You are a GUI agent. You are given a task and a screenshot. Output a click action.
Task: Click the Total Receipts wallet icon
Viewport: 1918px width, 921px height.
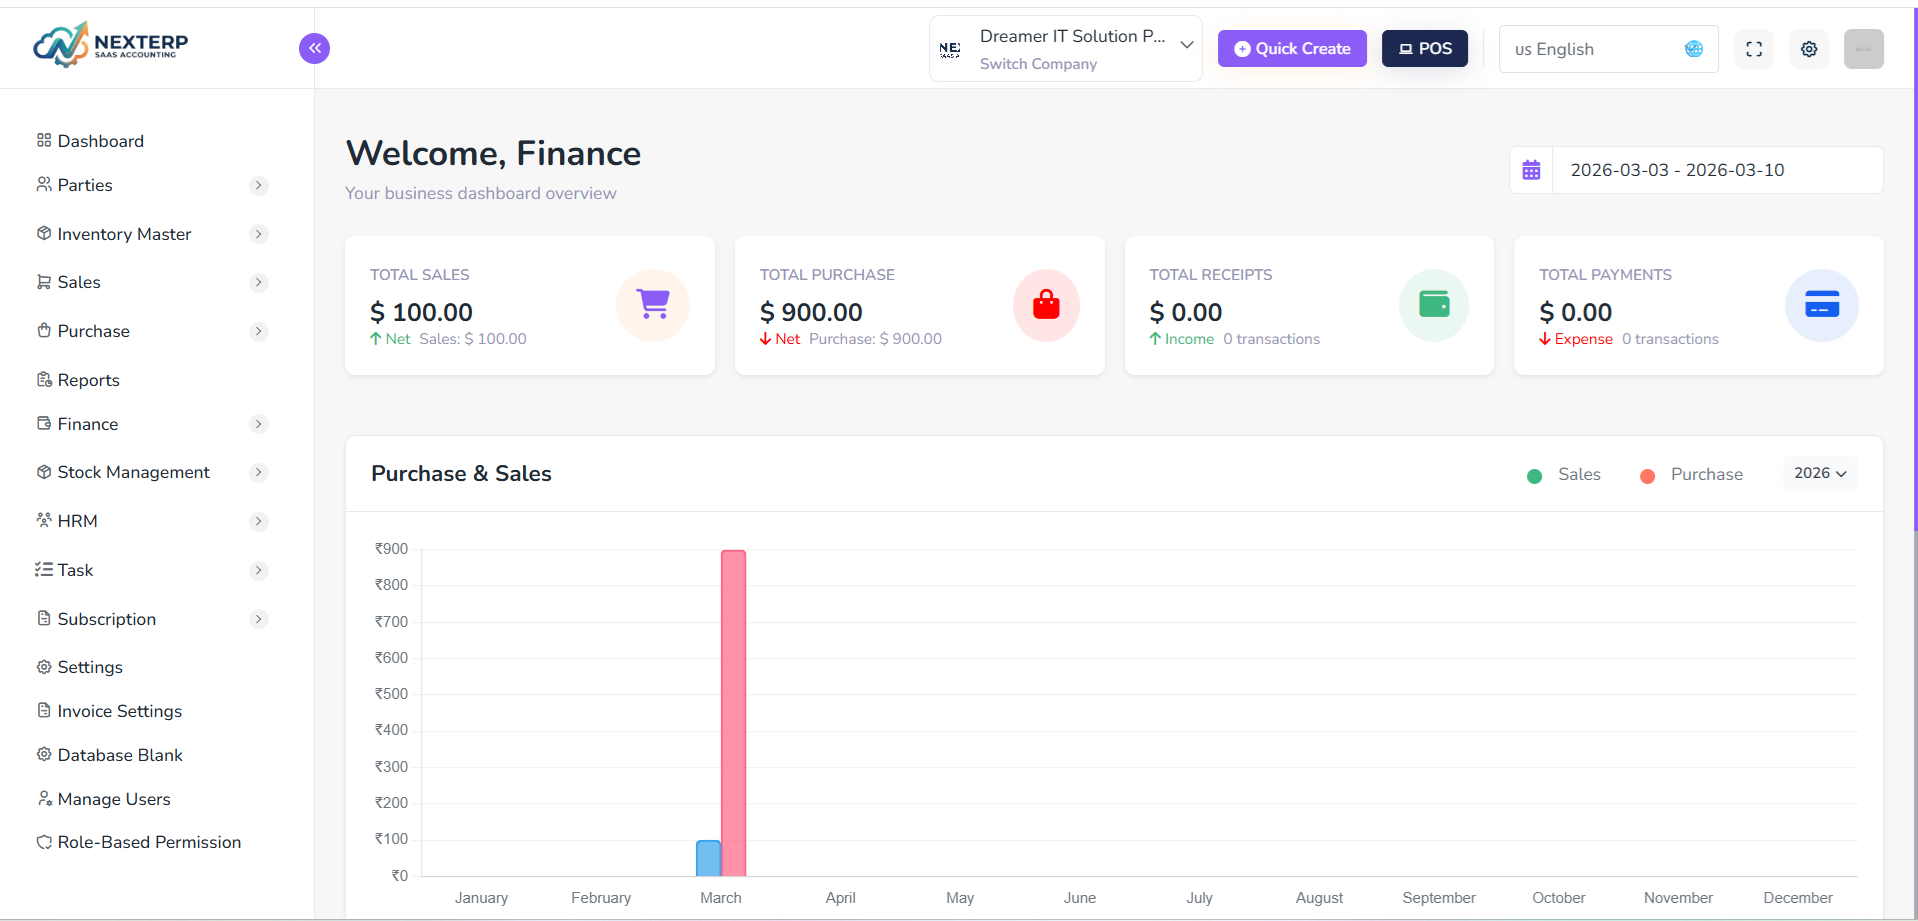(x=1434, y=305)
